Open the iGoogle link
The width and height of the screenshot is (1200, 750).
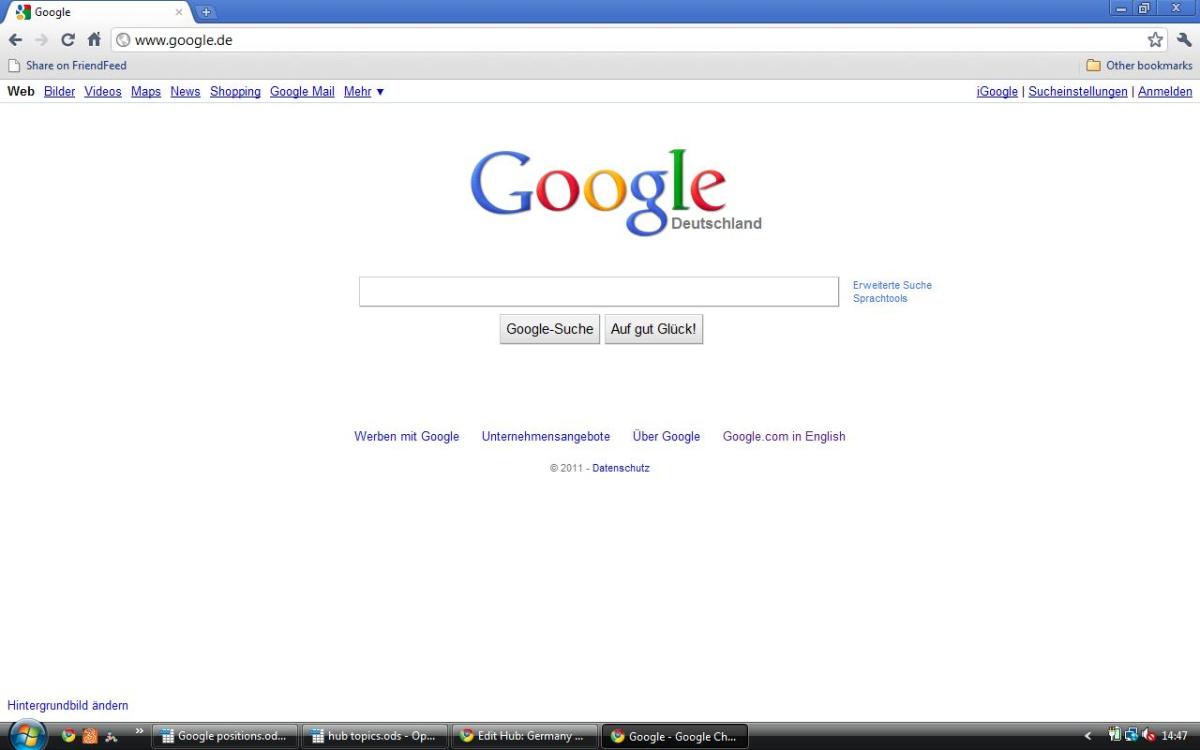point(997,91)
